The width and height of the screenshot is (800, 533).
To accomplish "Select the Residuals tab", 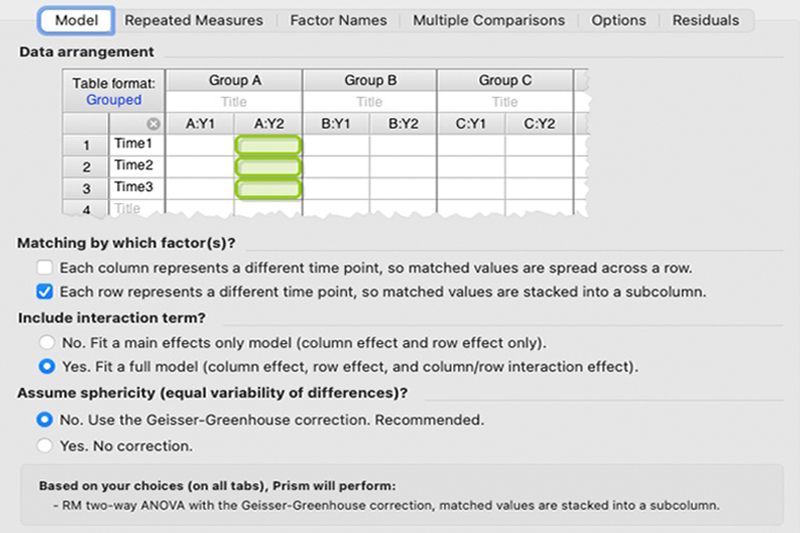I will (705, 20).
